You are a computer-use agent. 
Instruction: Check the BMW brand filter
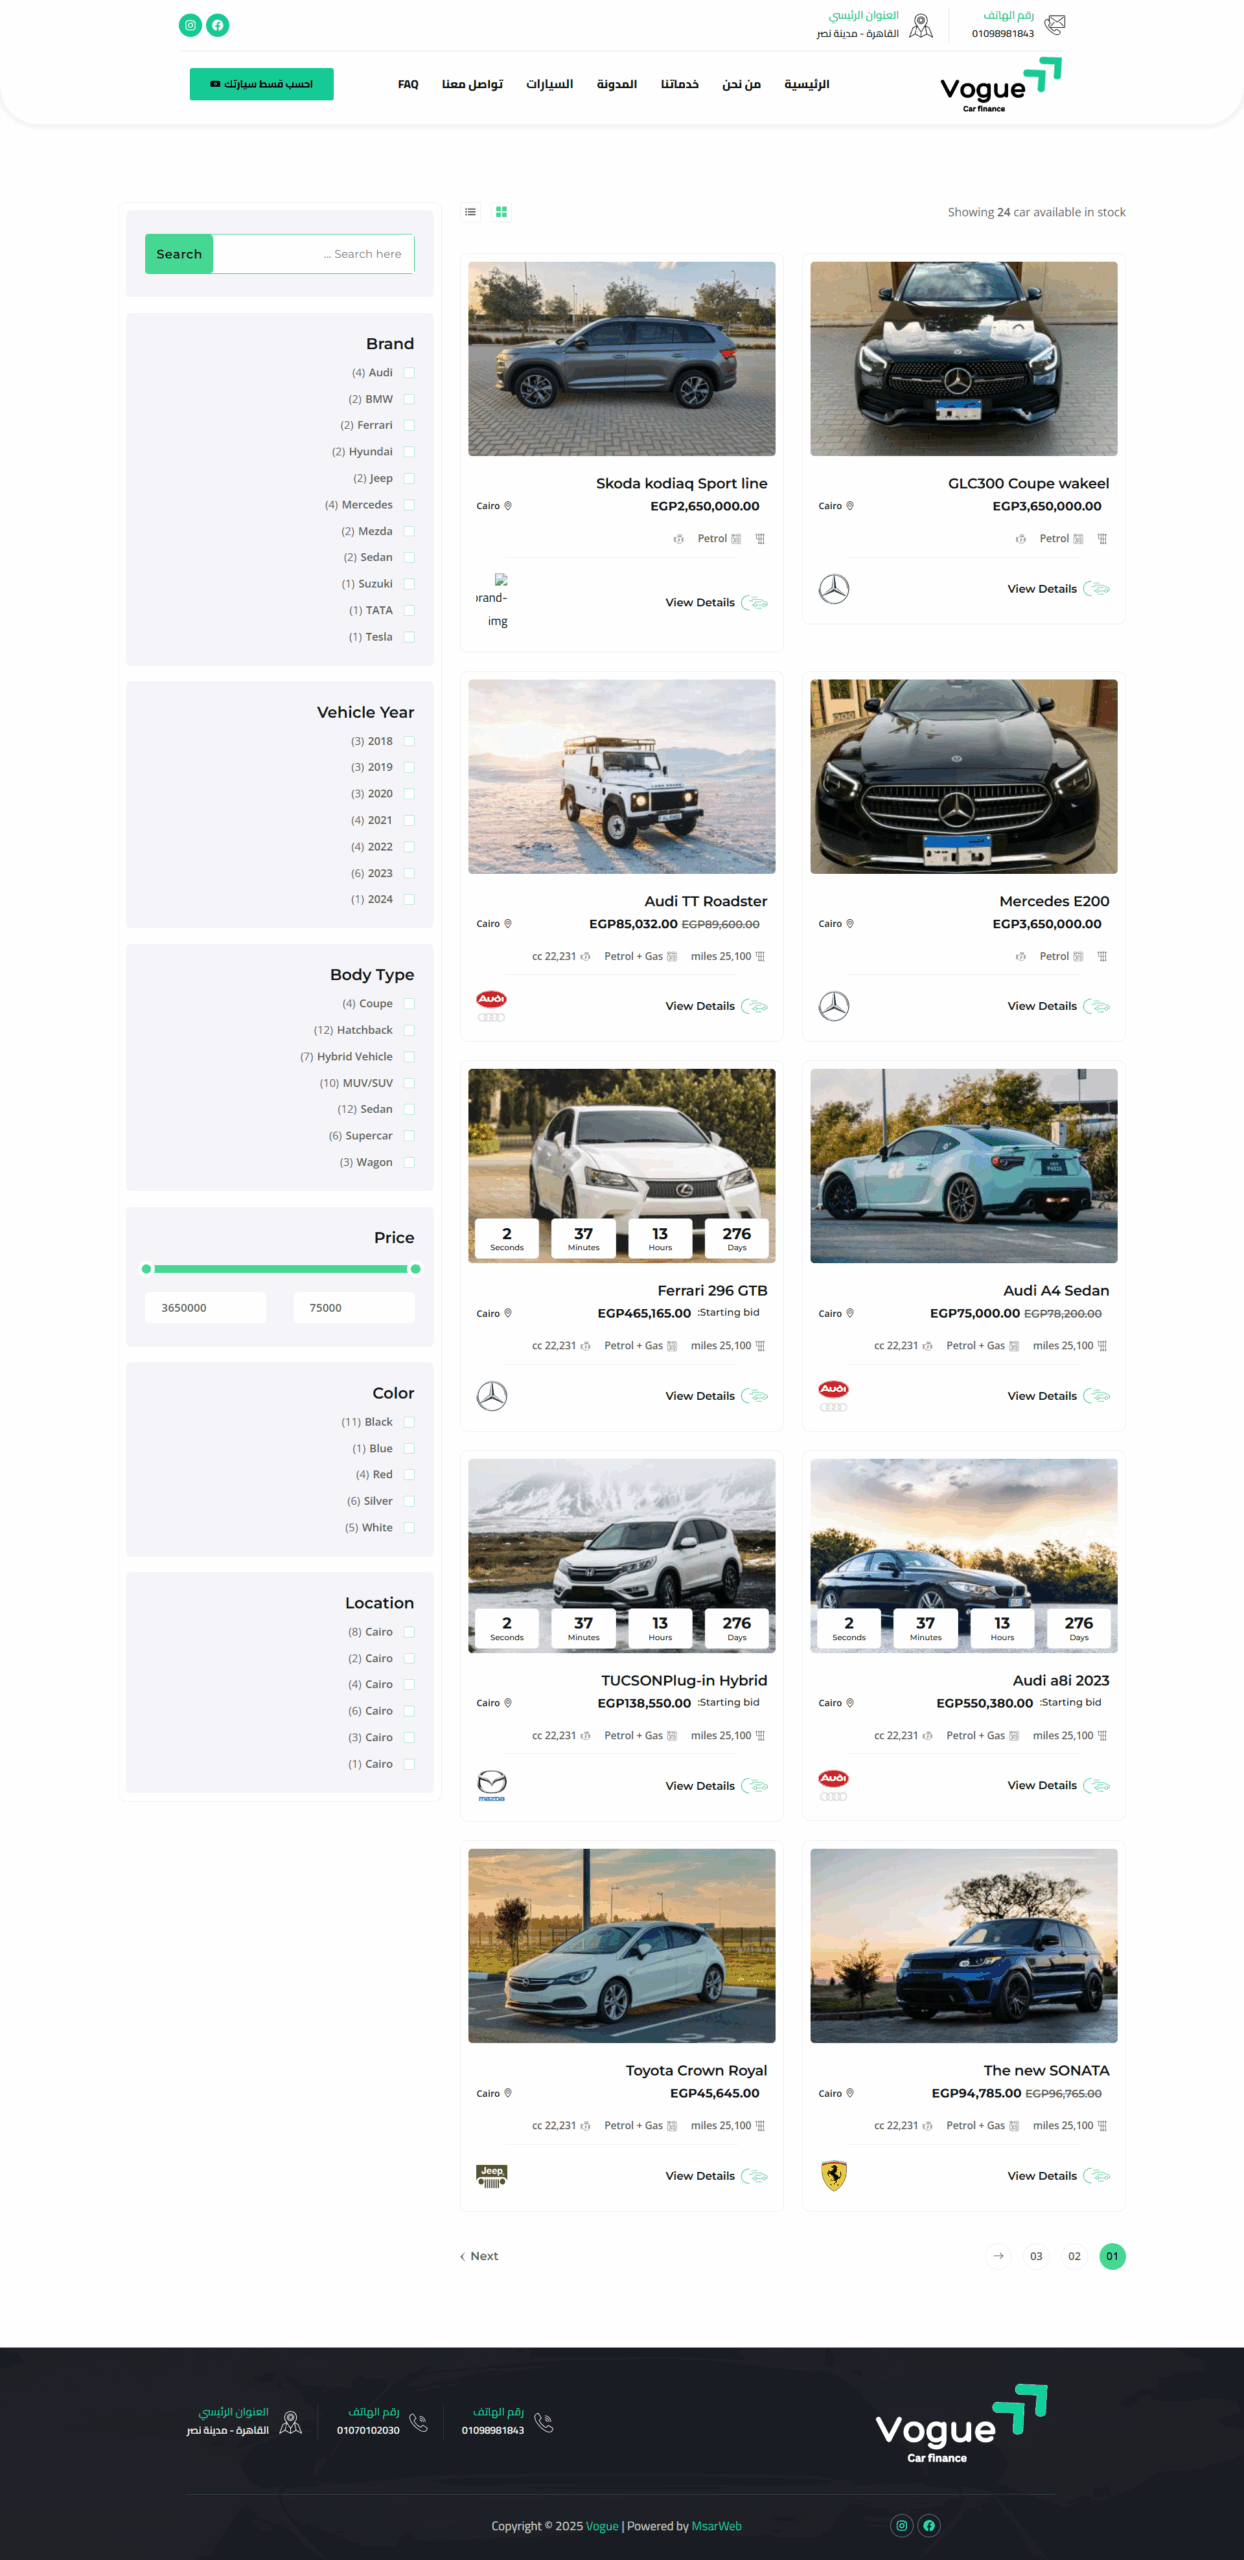(x=409, y=399)
